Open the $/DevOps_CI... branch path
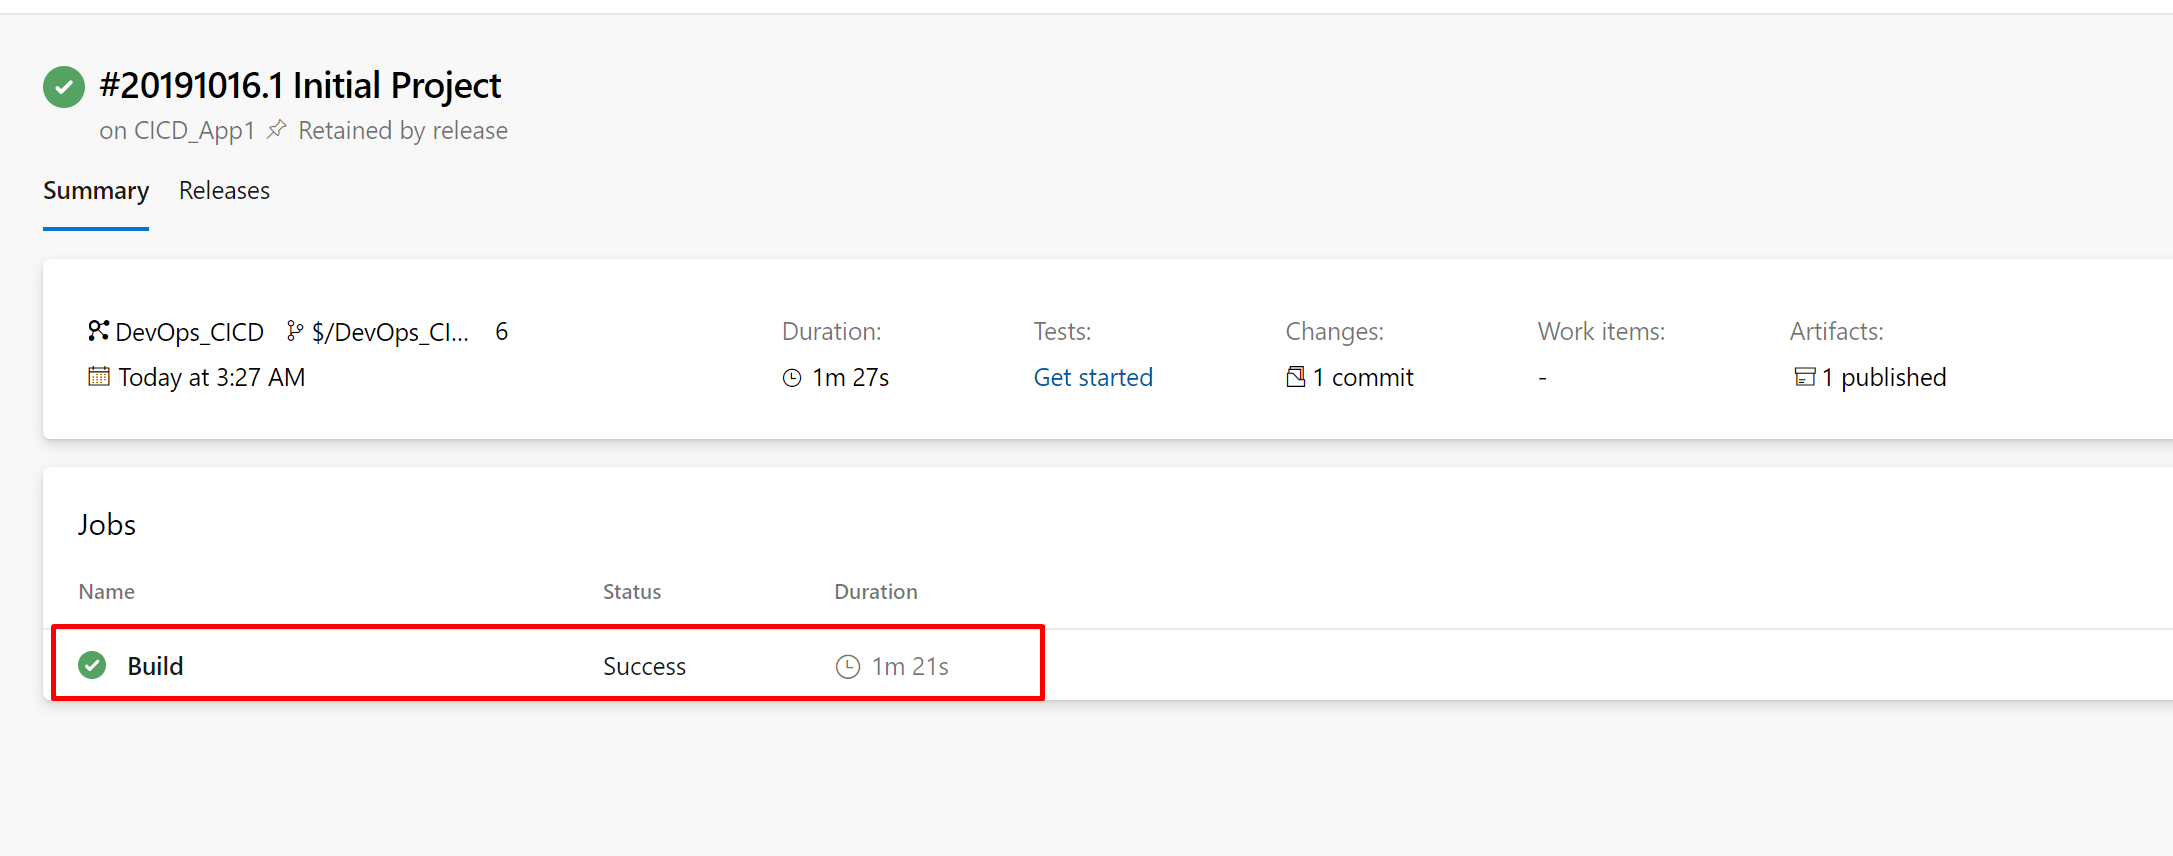Viewport: 2173px width, 856px height. tap(390, 332)
